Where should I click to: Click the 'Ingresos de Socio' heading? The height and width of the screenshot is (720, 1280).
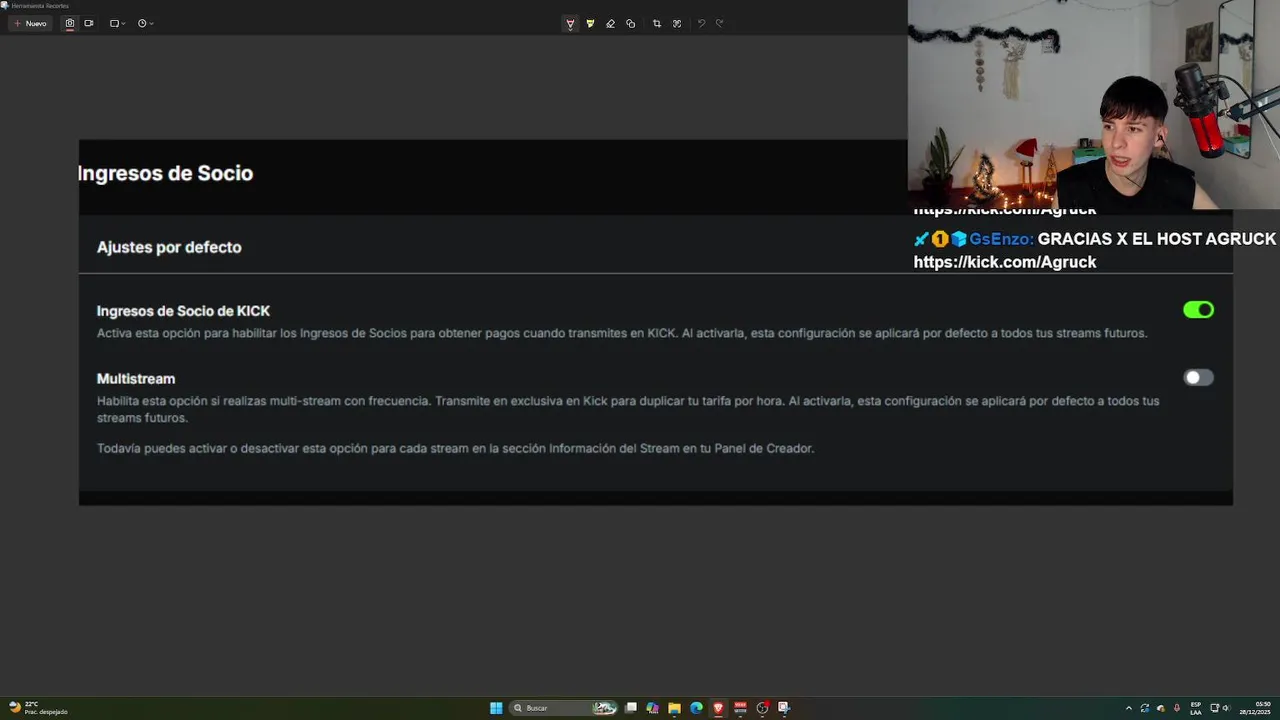pos(165,173)
